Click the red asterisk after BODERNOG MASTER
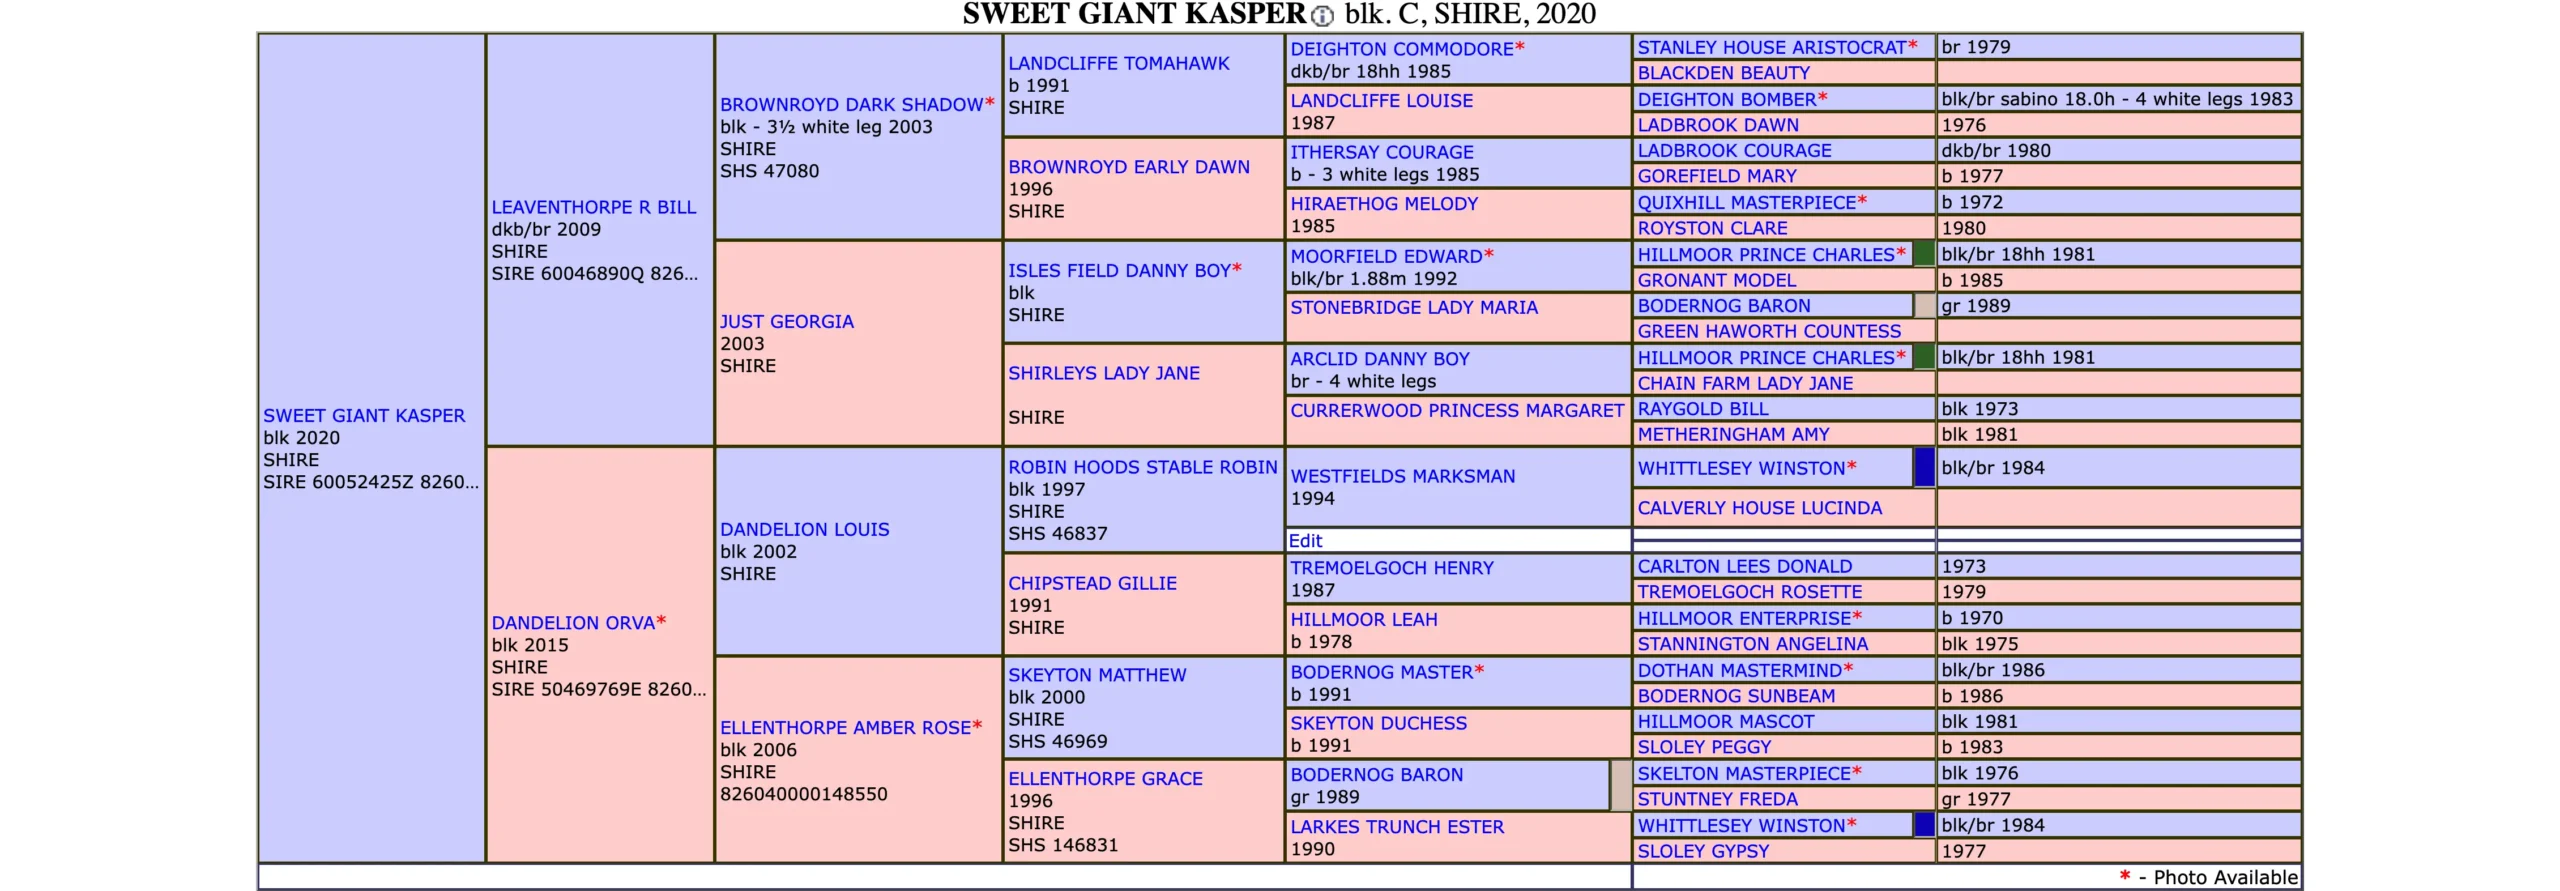 [1479, 670]
